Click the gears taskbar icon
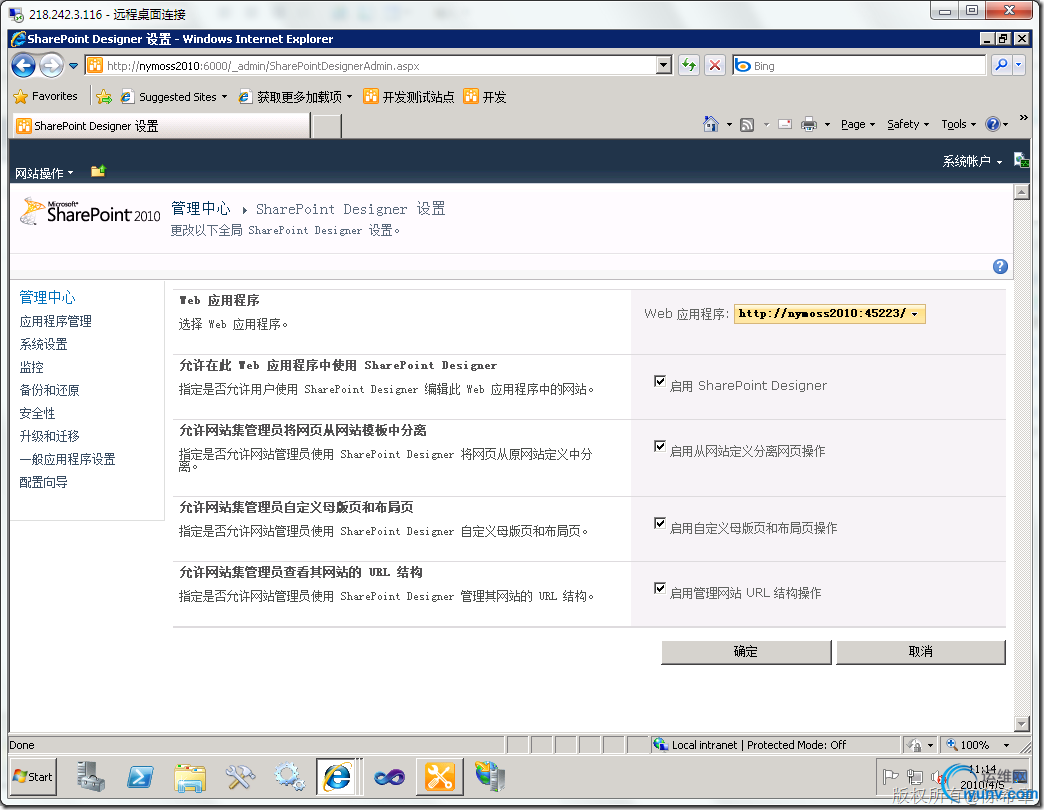This screenshot has width=1044, height=810. (290, 777)
